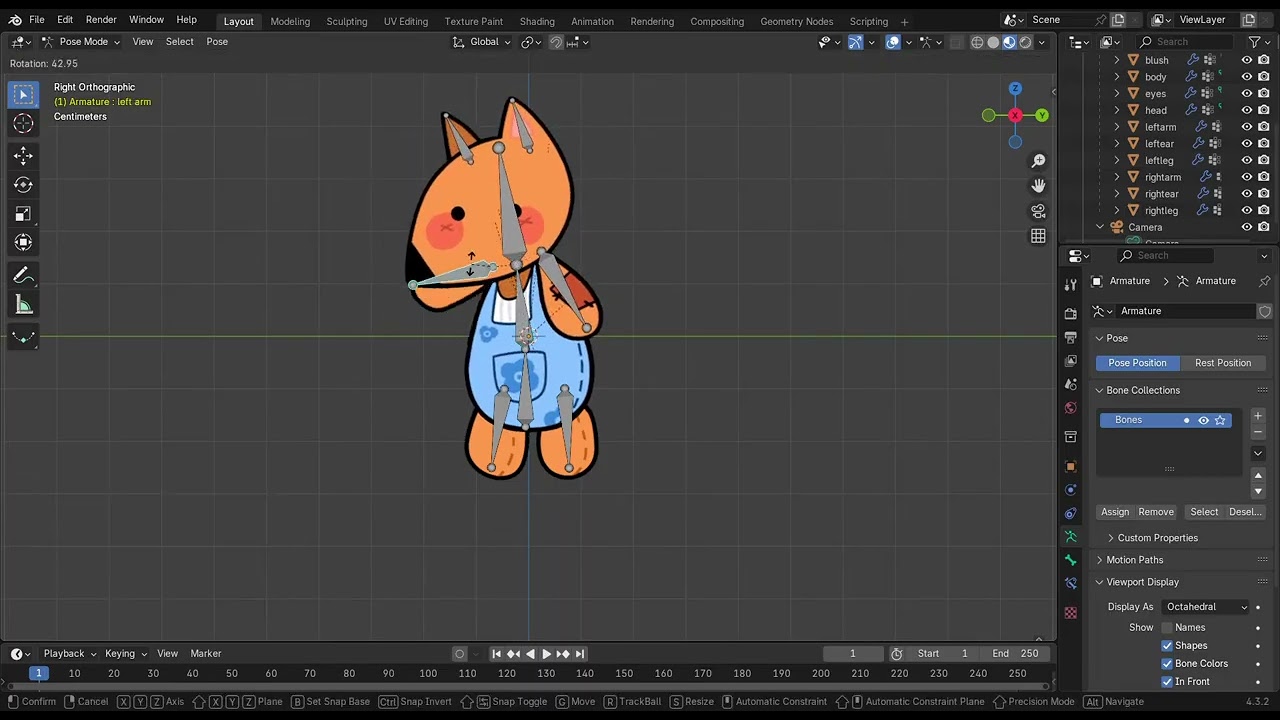
Task: Click the Rest Position button
Action: pos(1223,363)
